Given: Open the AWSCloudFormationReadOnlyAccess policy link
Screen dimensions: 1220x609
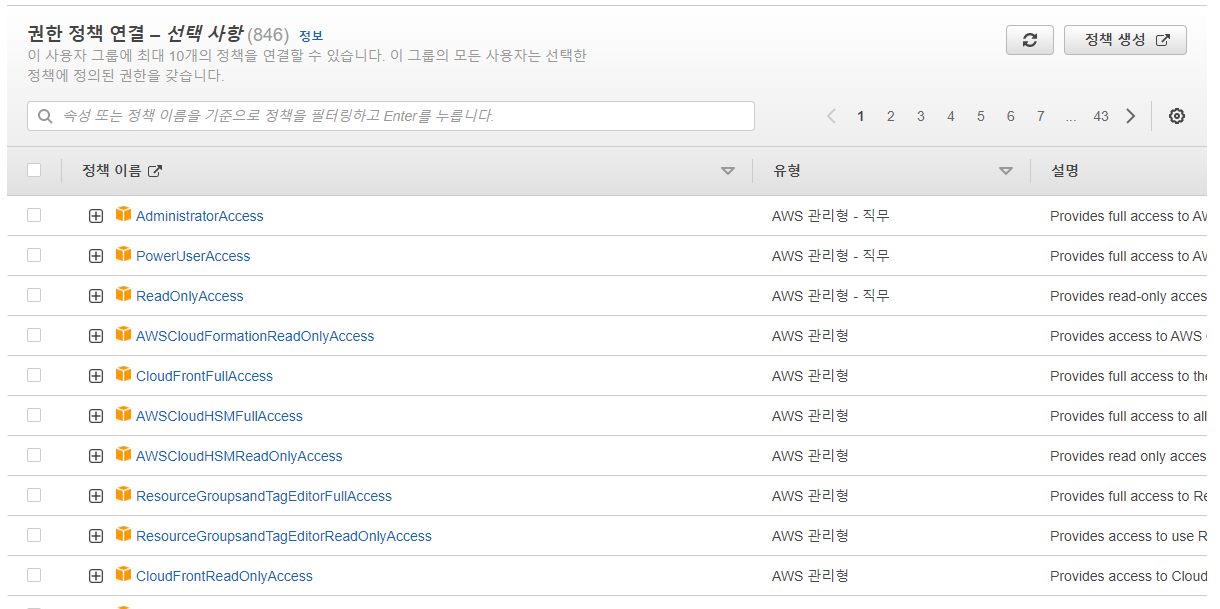Looking at the screenshot, I should point(255,336).
